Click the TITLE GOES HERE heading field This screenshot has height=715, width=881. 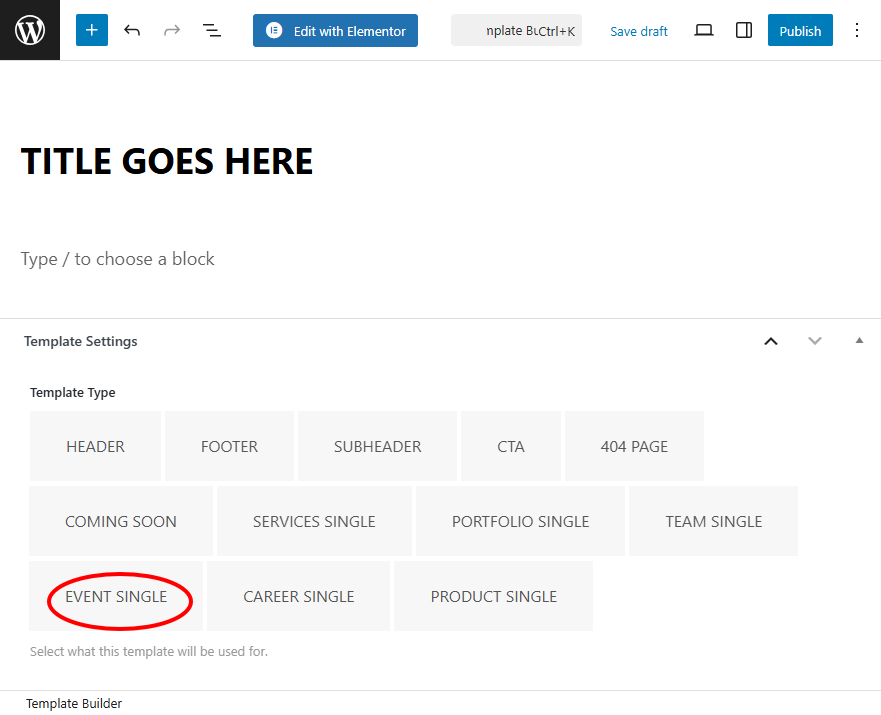pos(167,161)
